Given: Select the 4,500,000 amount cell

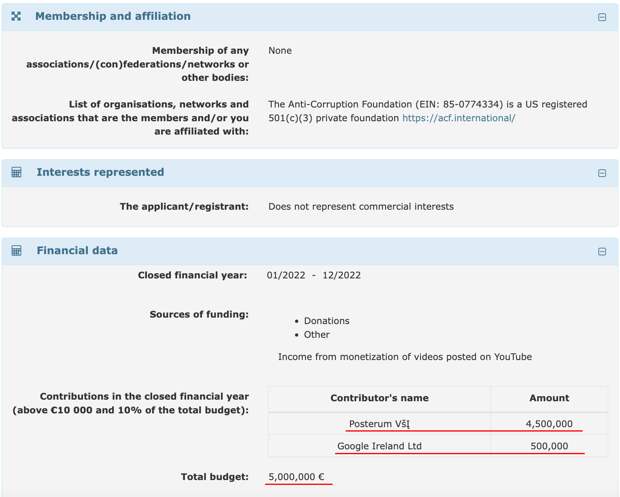Looking at the screenshot, I should (x=547, y=423).
